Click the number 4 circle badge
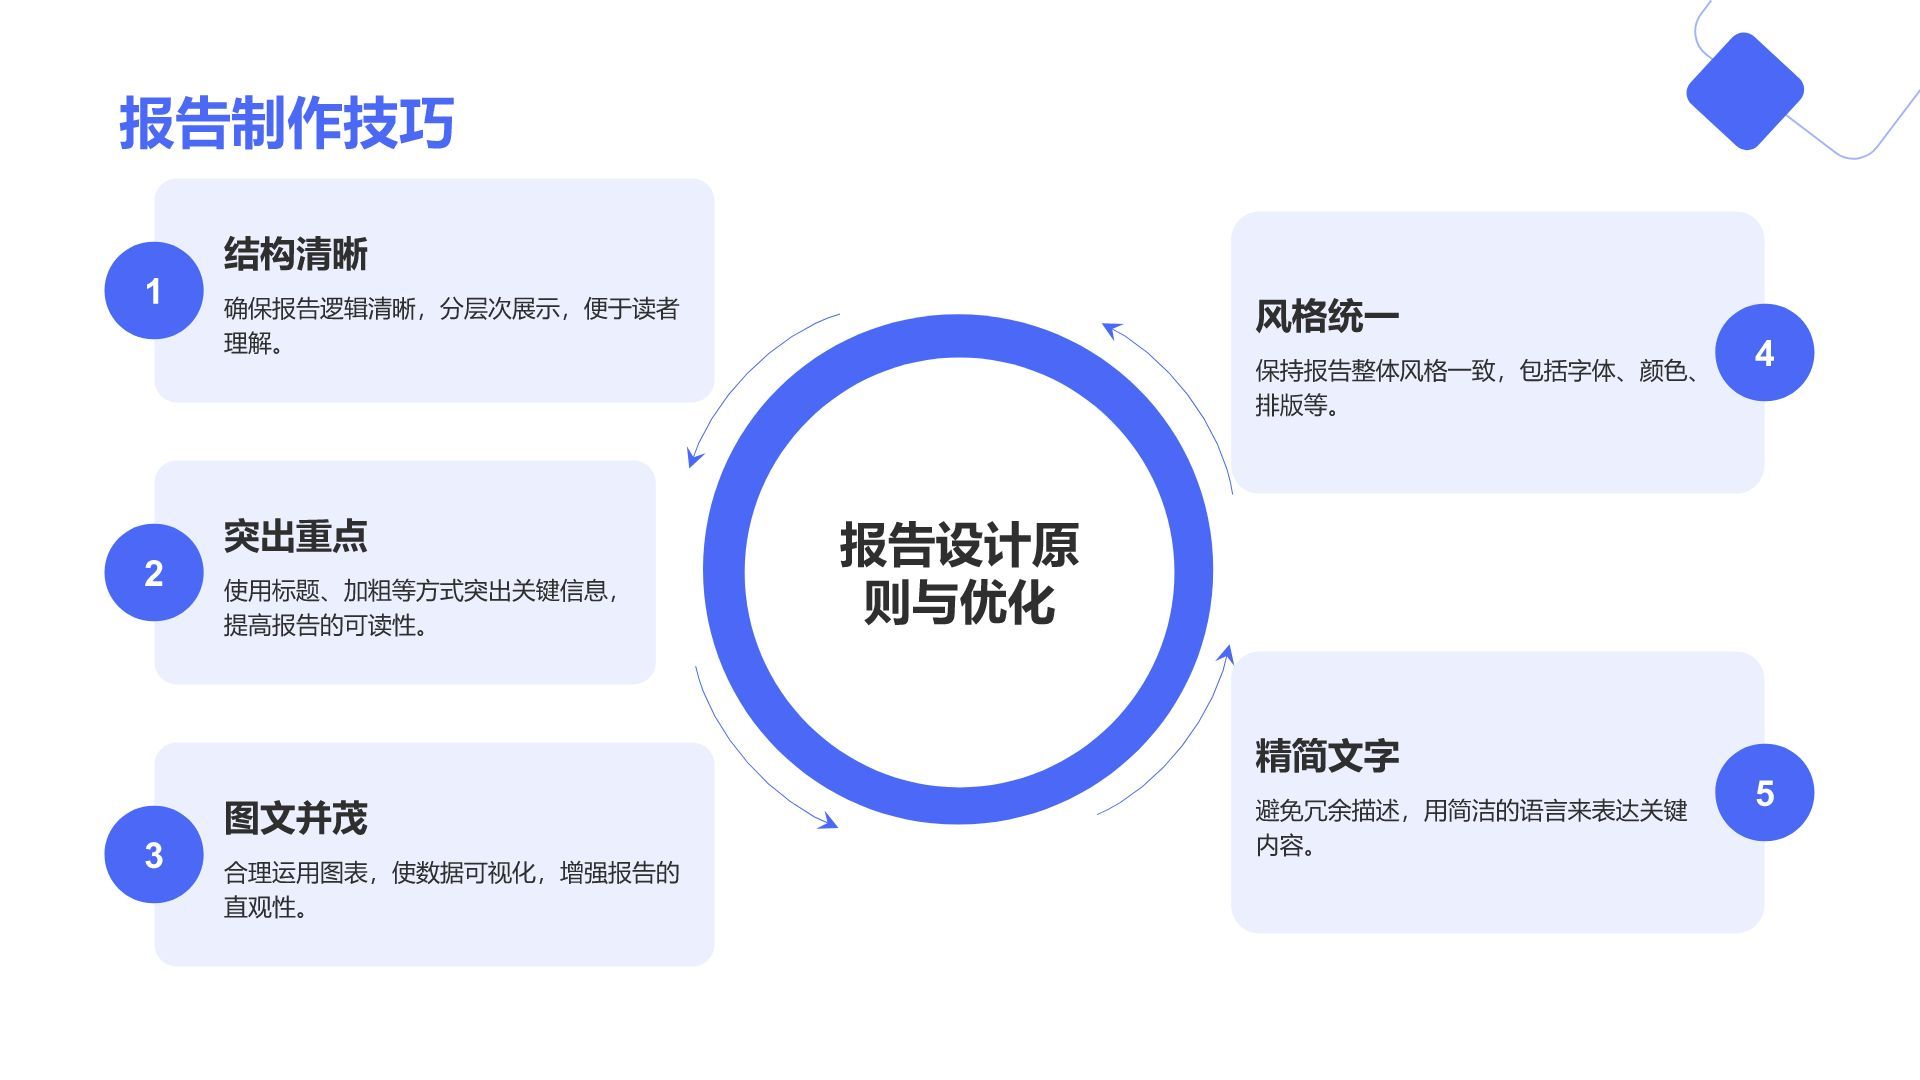Image resolution: width=1920 pixels, height=1080 pixels. pos(1764,353)
